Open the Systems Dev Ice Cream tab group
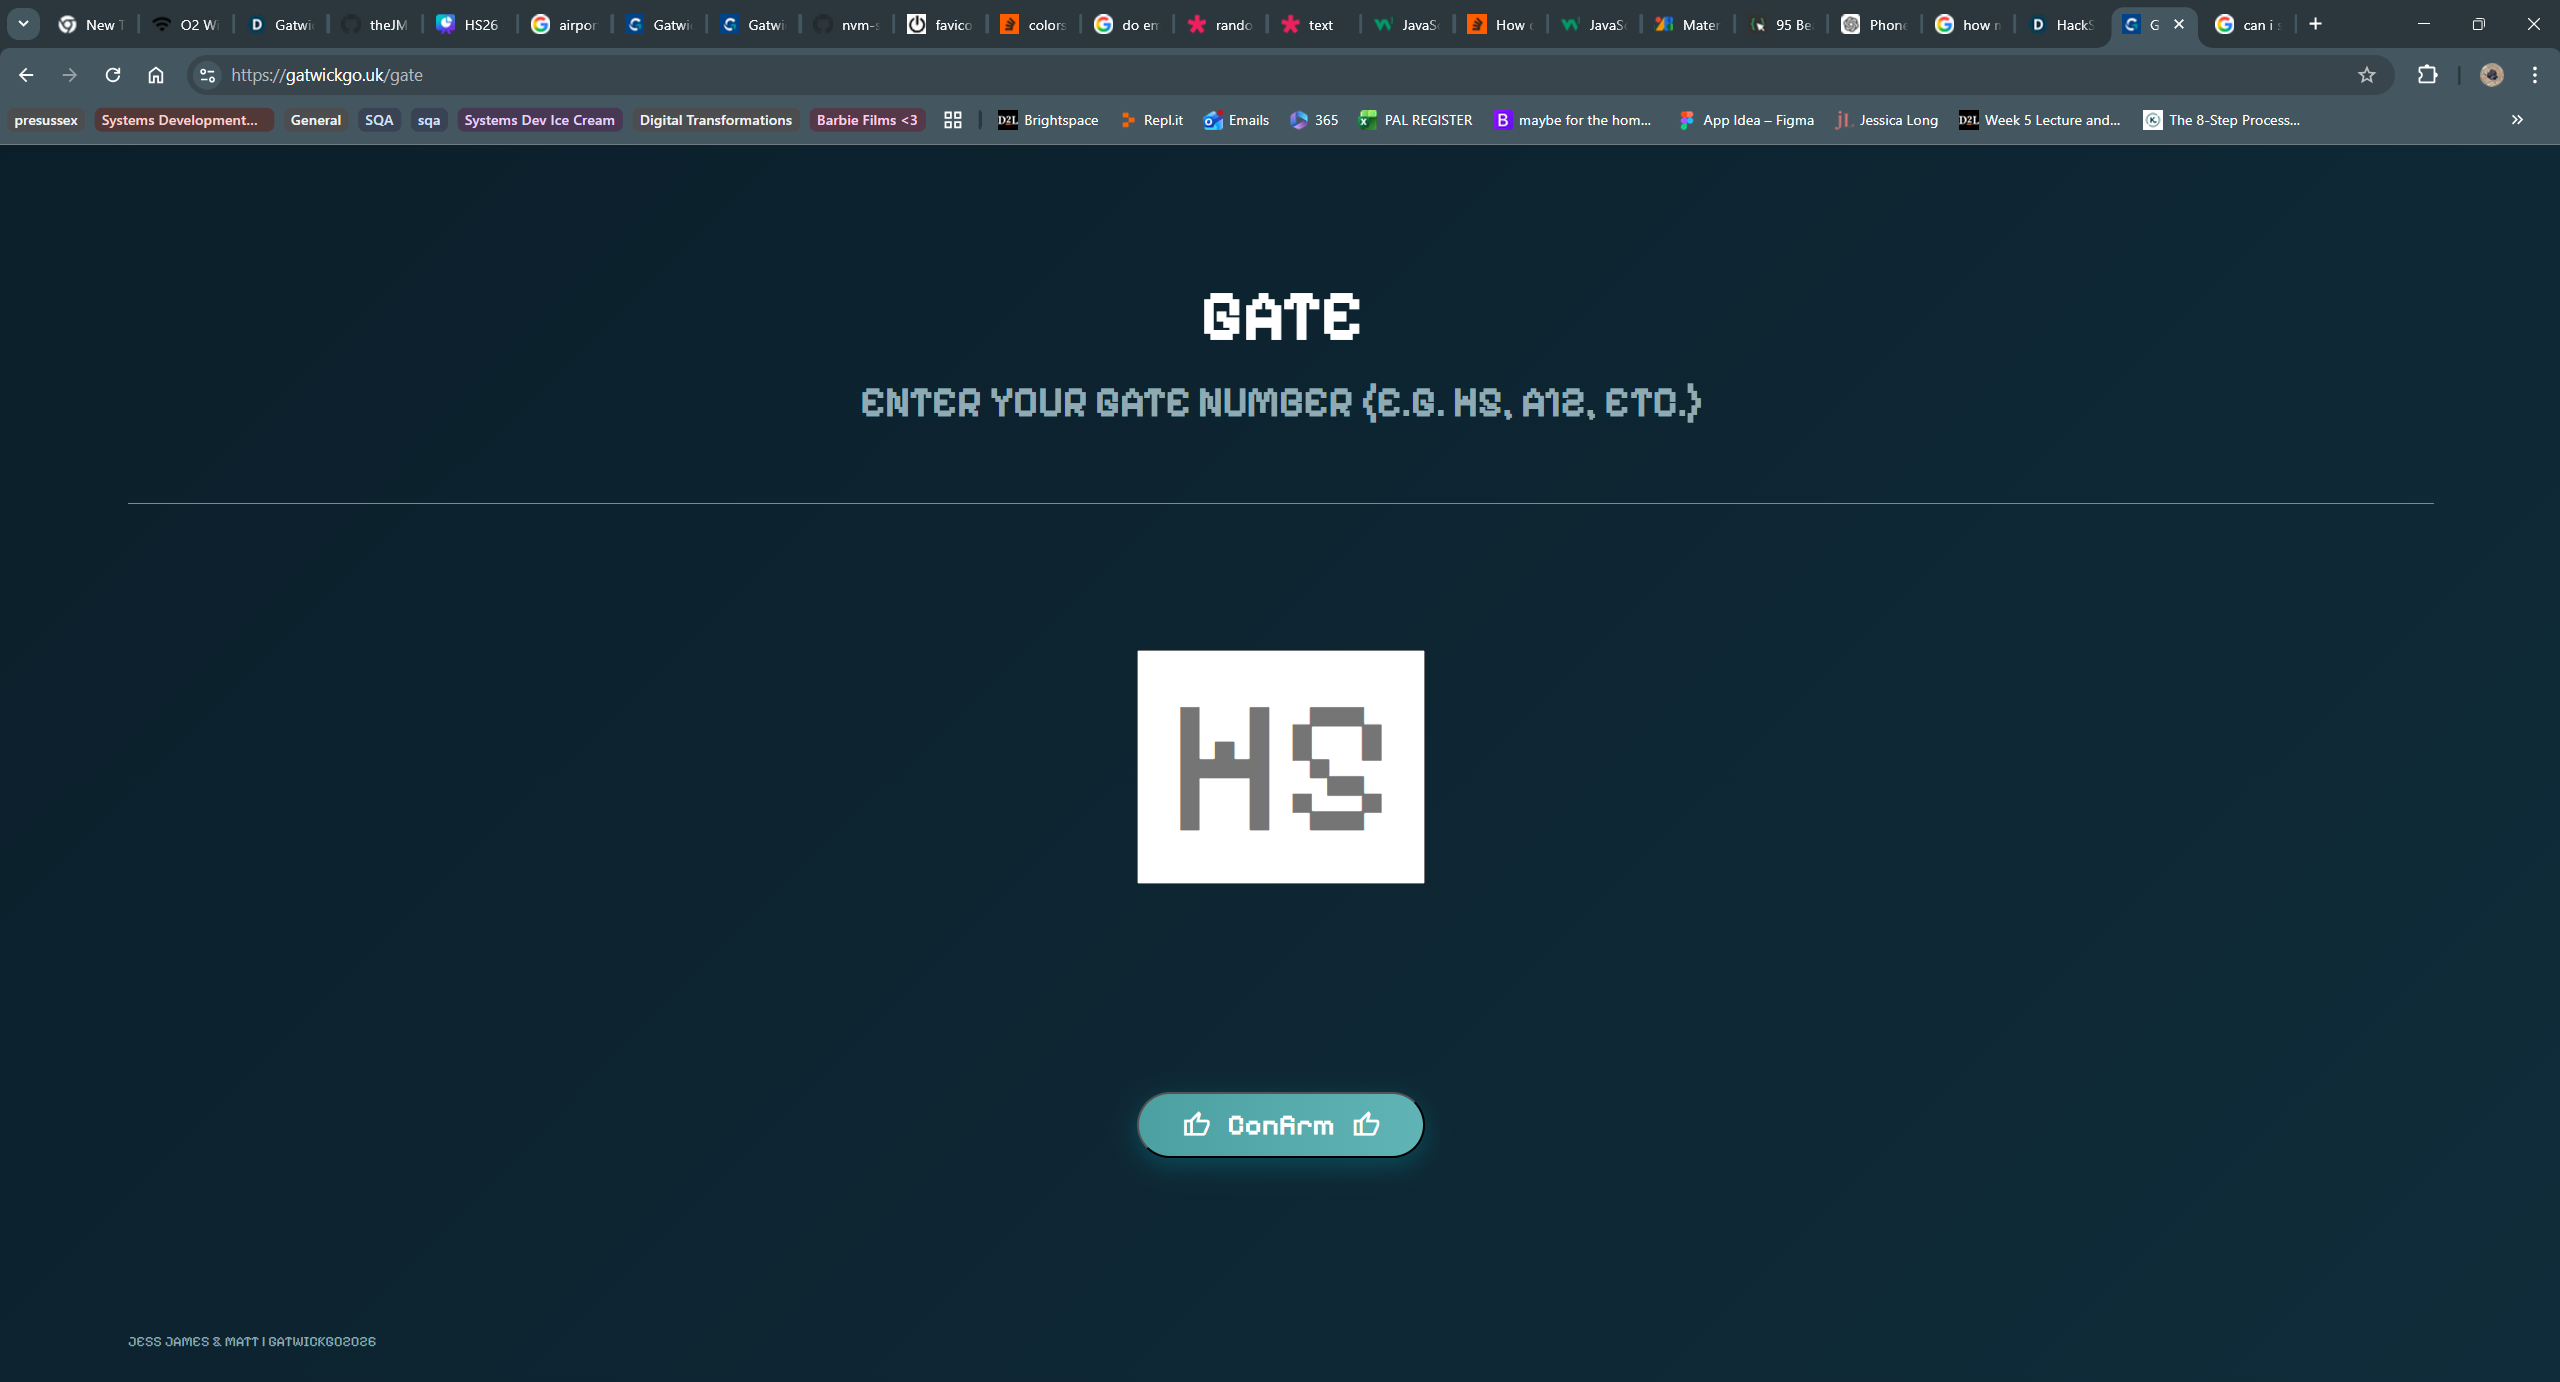This screenshot has height=1382, width=2560. [x=539, y=120]
